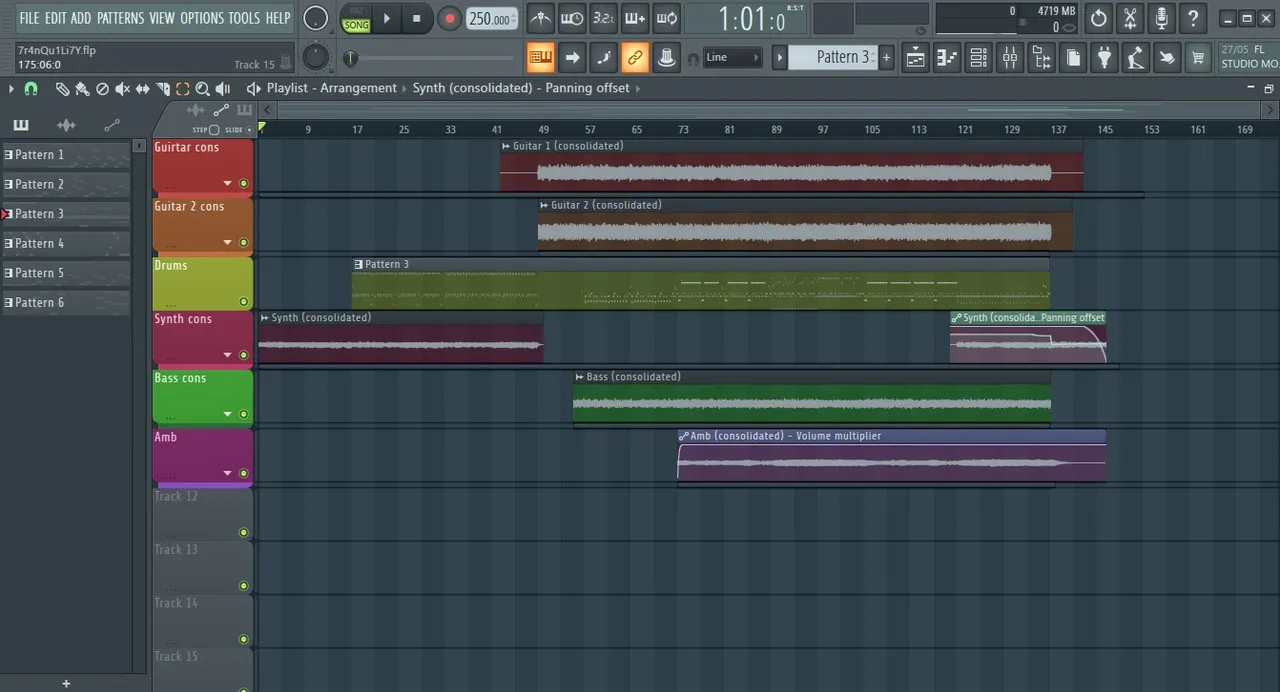Toggle the metronome
This screenshot has width=1280, height=692.
point(540,18)
